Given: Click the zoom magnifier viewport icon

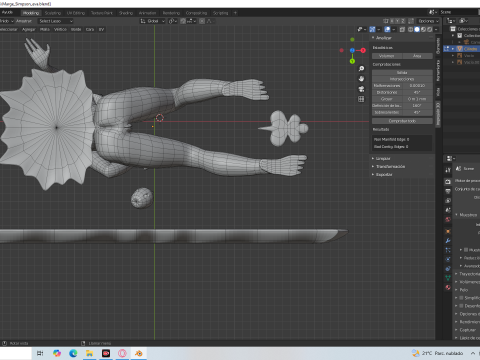Looking at the screenshot, I should [x=361, y=69].
